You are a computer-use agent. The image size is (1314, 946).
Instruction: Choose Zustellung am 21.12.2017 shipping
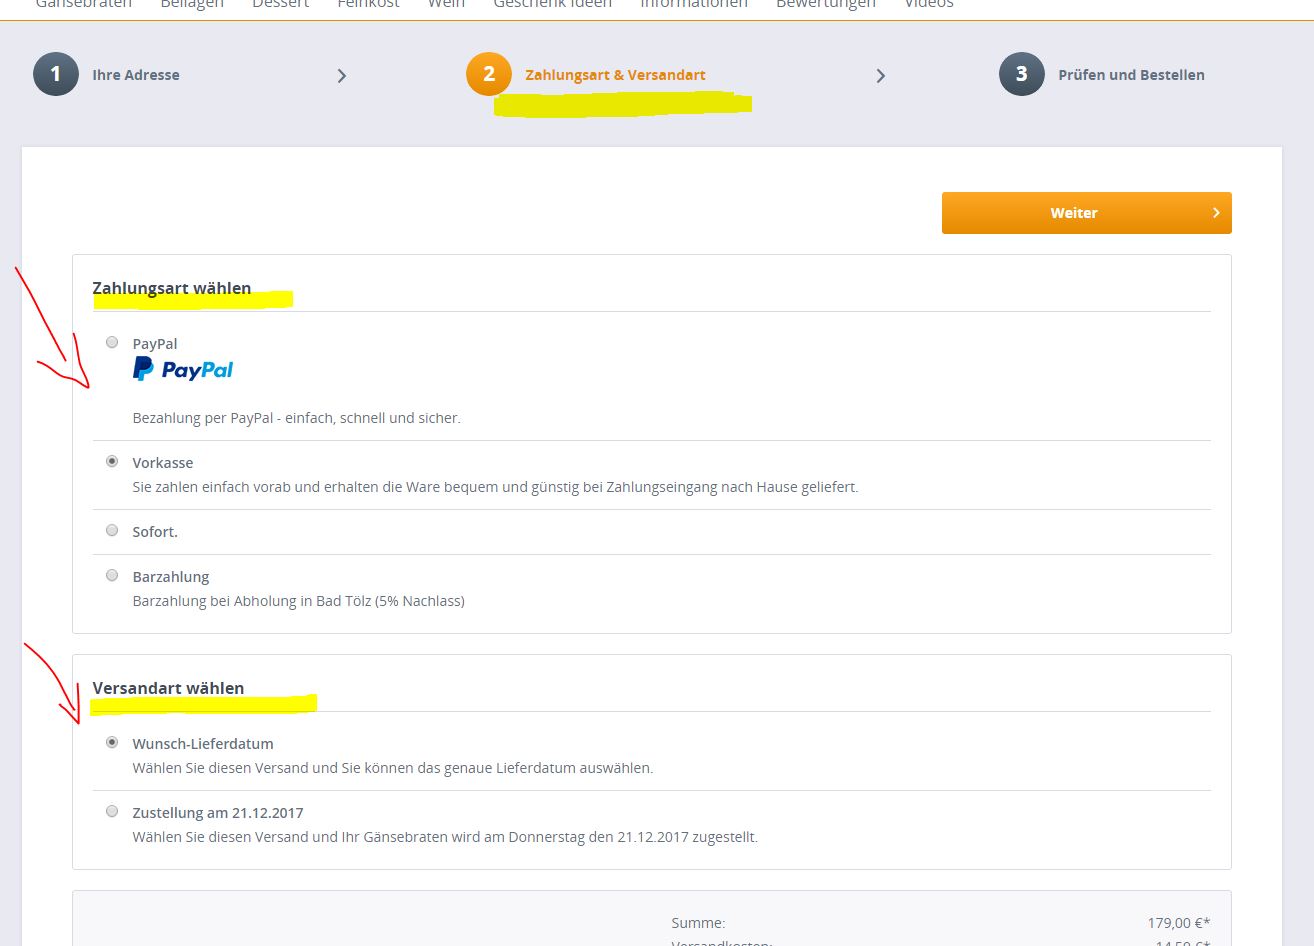click(112, 812)
